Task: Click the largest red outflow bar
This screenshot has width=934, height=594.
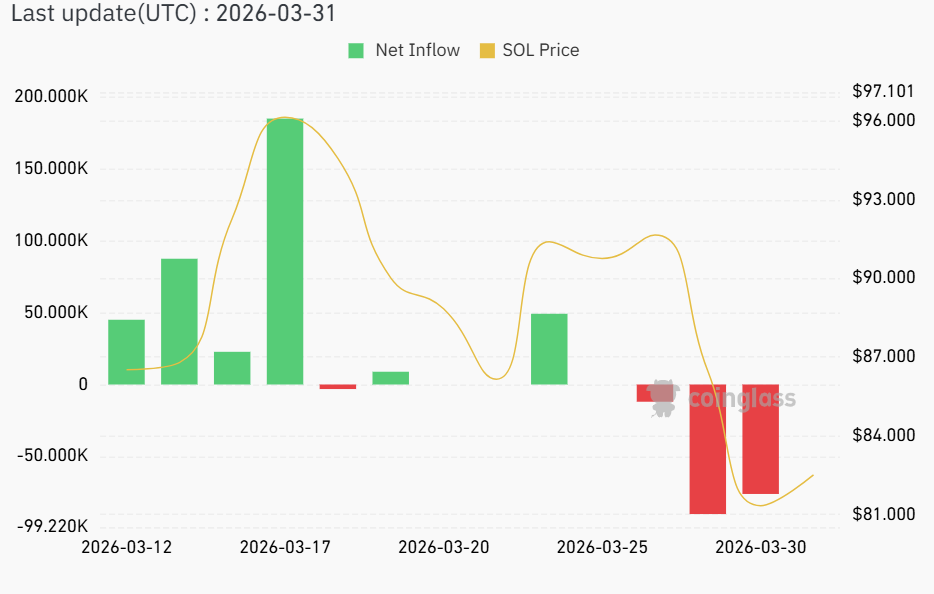Action: 708,449
